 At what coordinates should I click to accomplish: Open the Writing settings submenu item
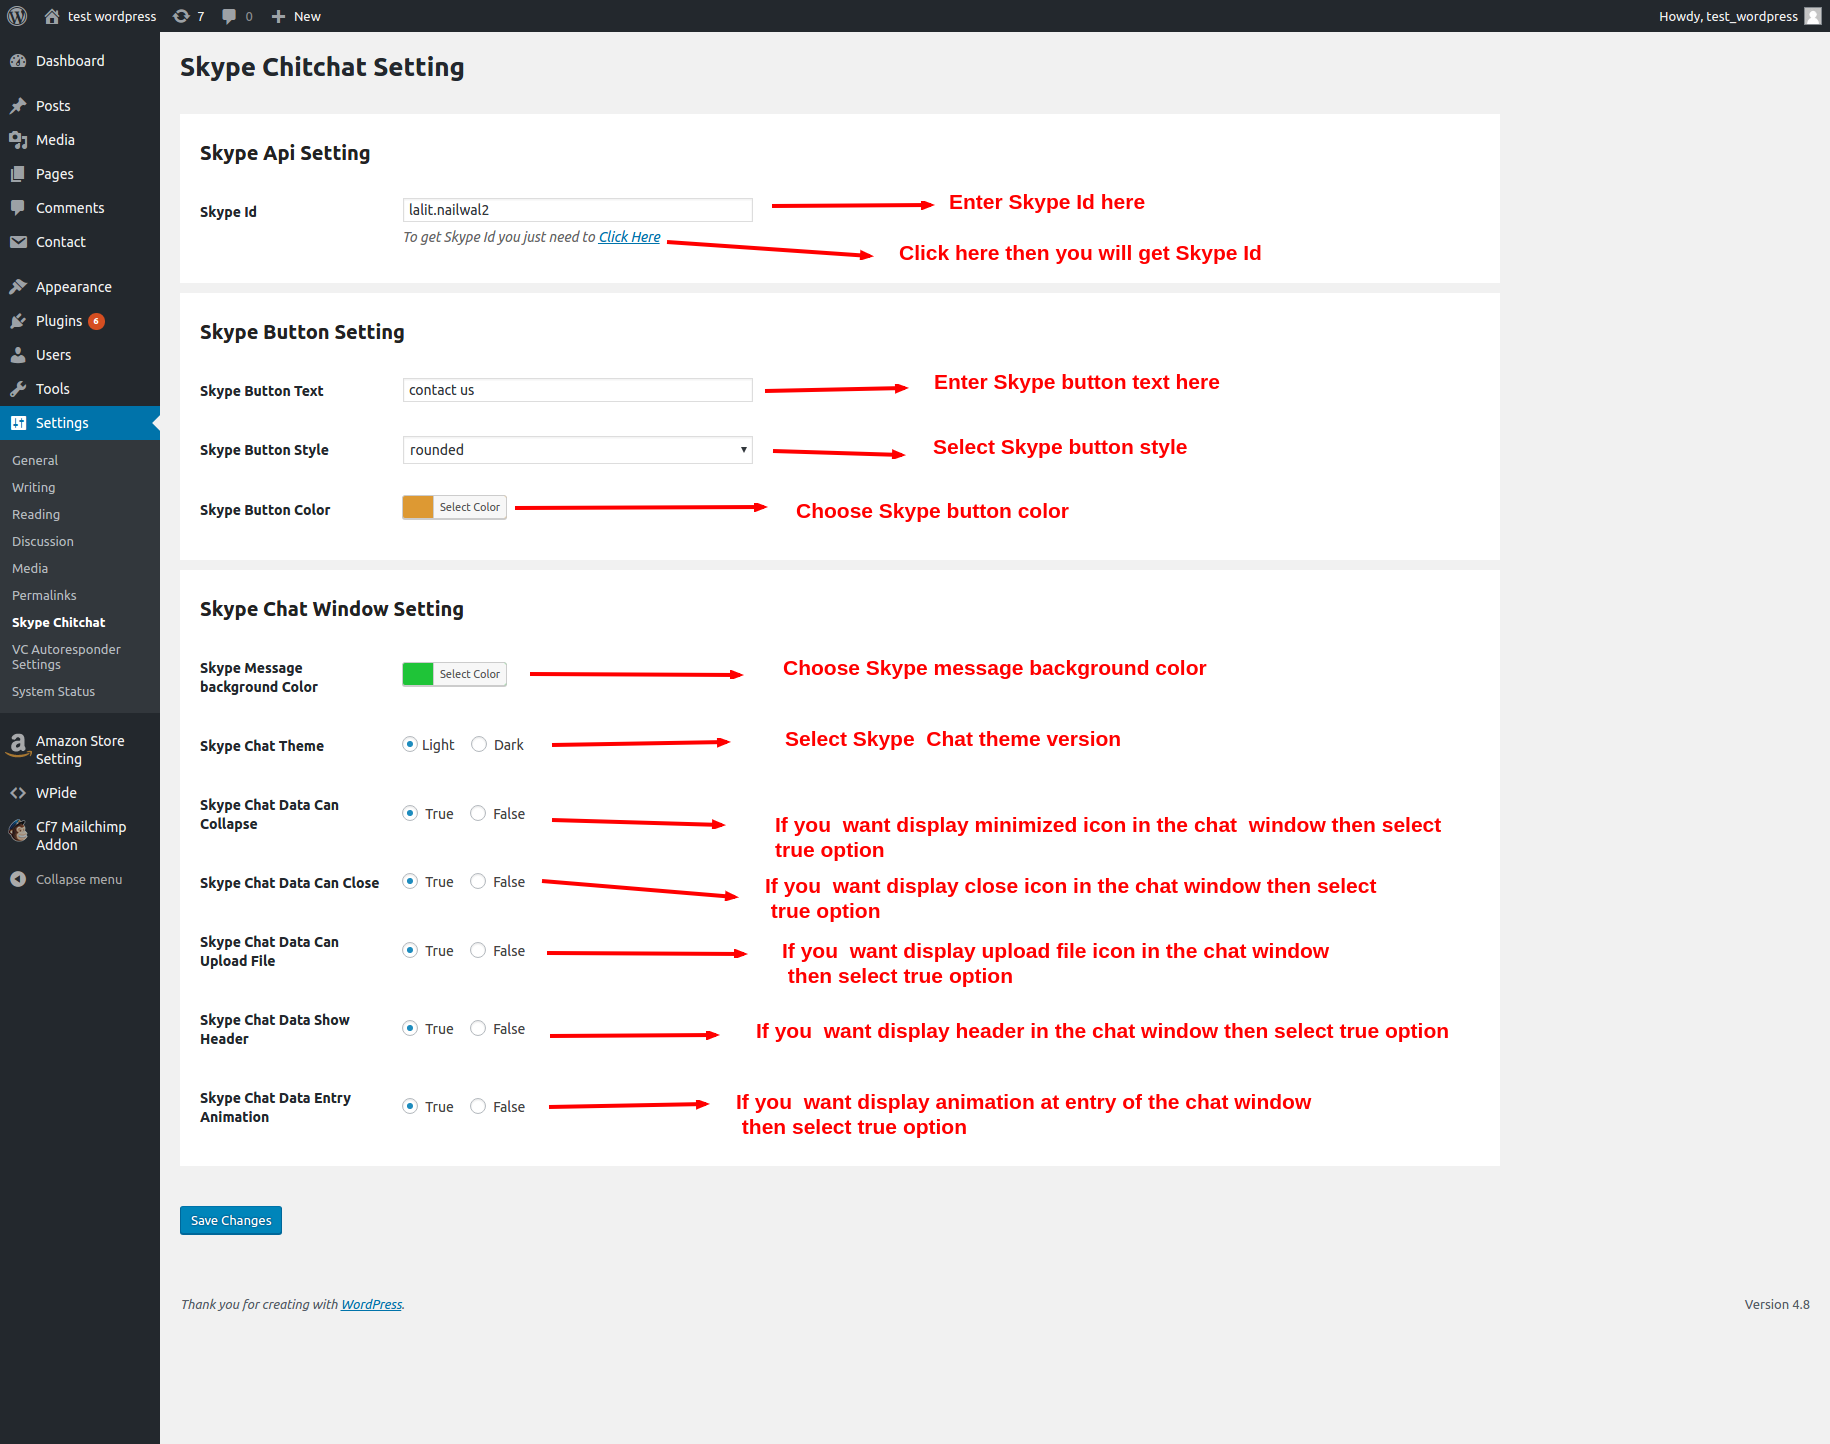click(x=33, y=487)
